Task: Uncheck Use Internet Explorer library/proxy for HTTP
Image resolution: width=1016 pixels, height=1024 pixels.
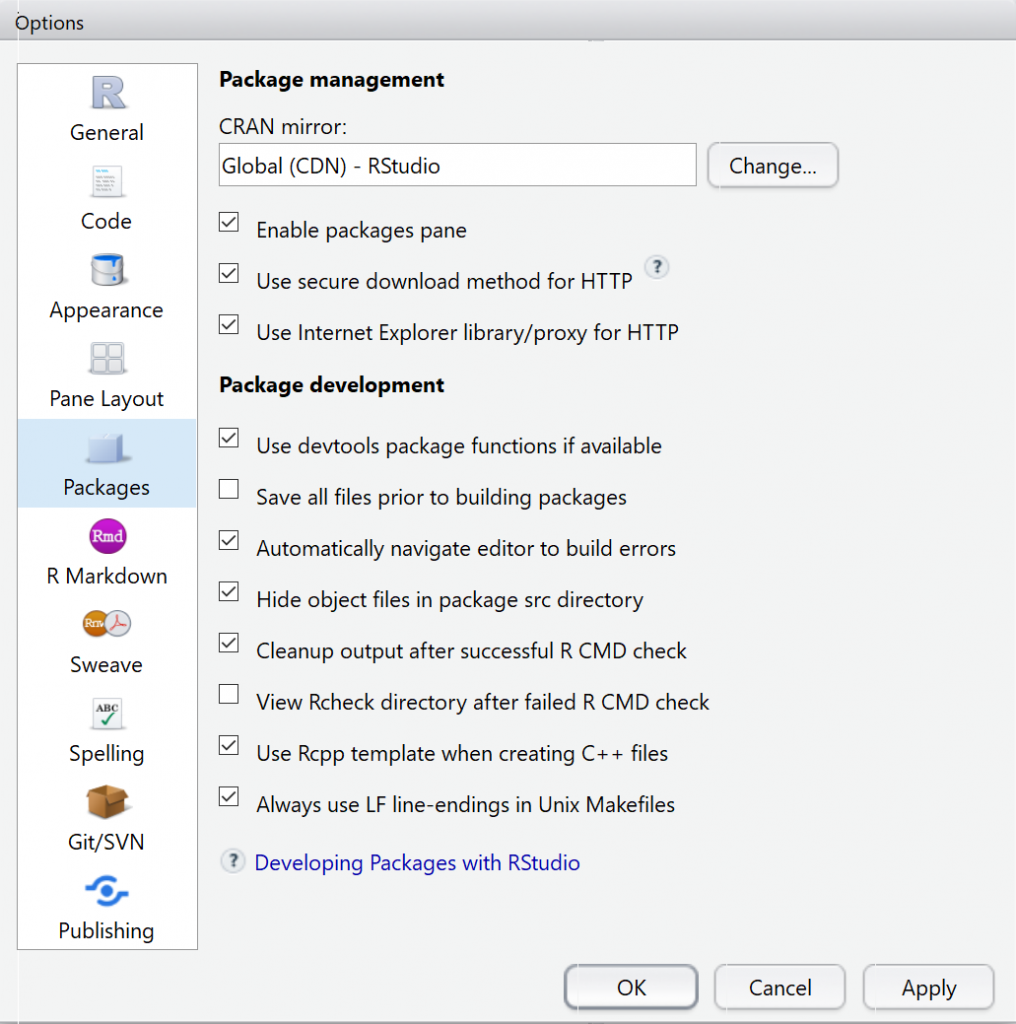Action: (x=229, y=325)
